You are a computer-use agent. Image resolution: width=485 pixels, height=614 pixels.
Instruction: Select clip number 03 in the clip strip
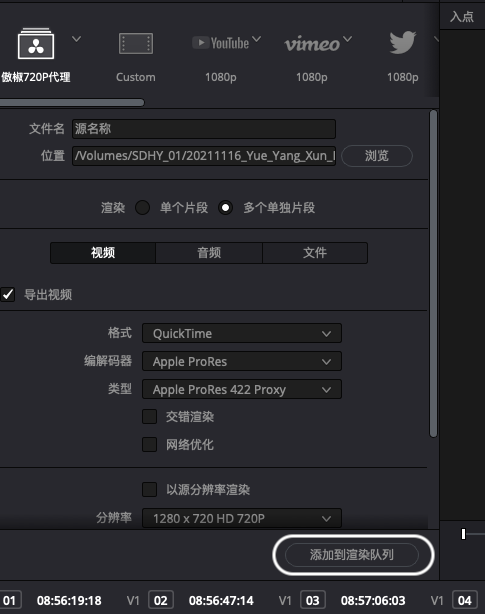(x=312, y=600)
